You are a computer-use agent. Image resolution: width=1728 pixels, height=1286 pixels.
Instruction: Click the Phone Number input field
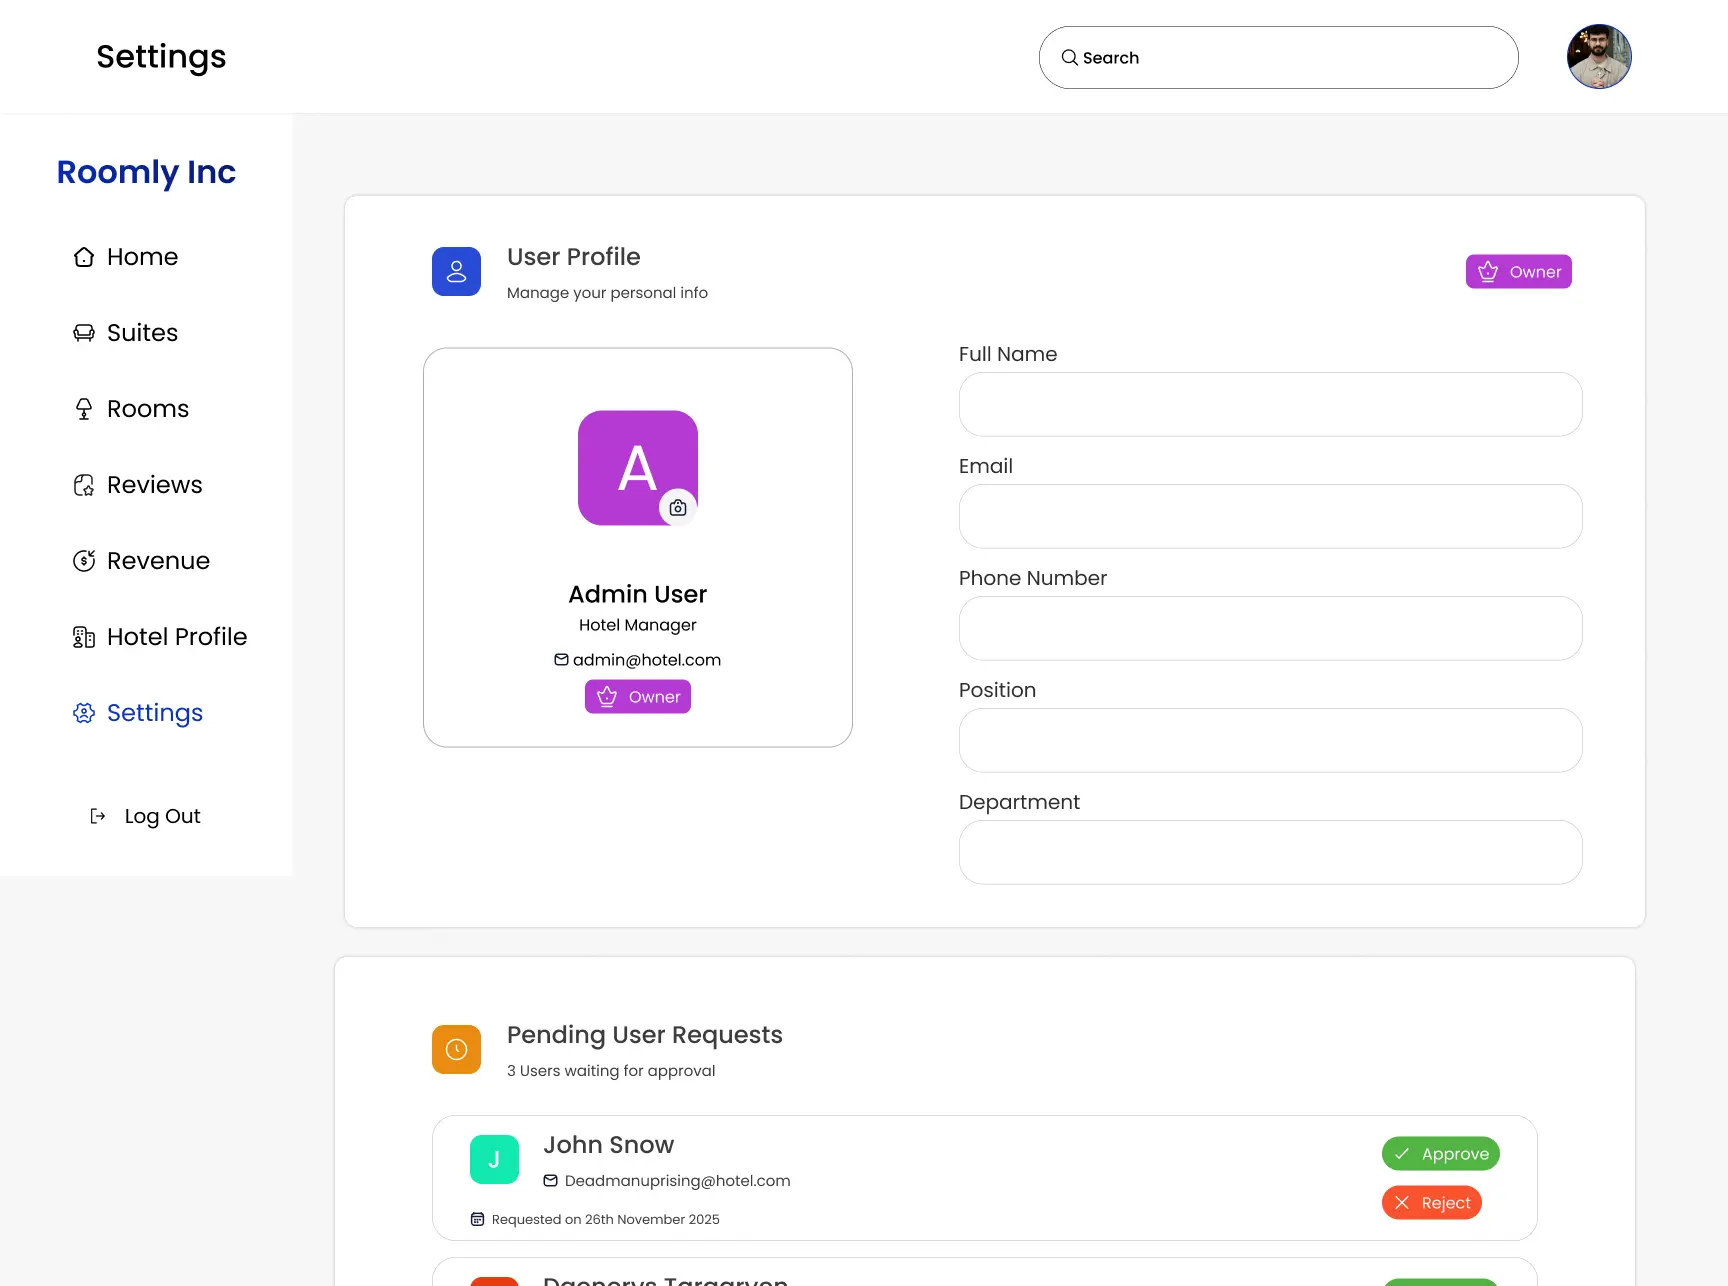pos(1271,628)
